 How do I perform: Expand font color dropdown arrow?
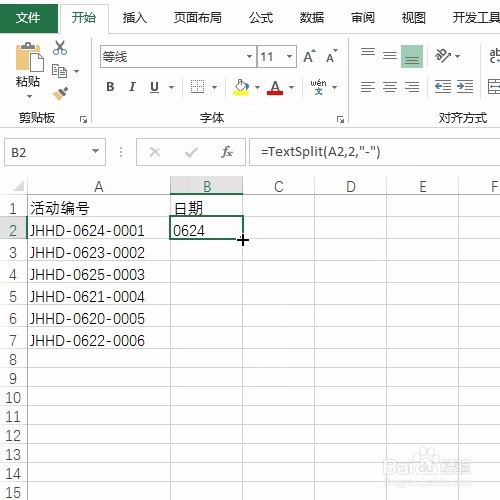pos(291,87)
